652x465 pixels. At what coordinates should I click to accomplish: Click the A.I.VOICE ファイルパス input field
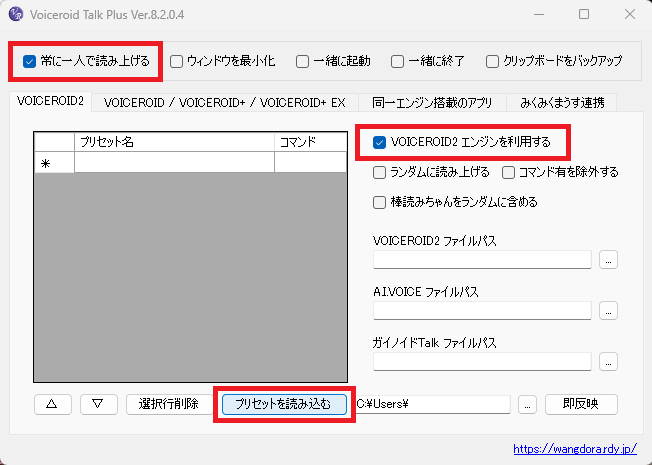click(x=482, y=311)
